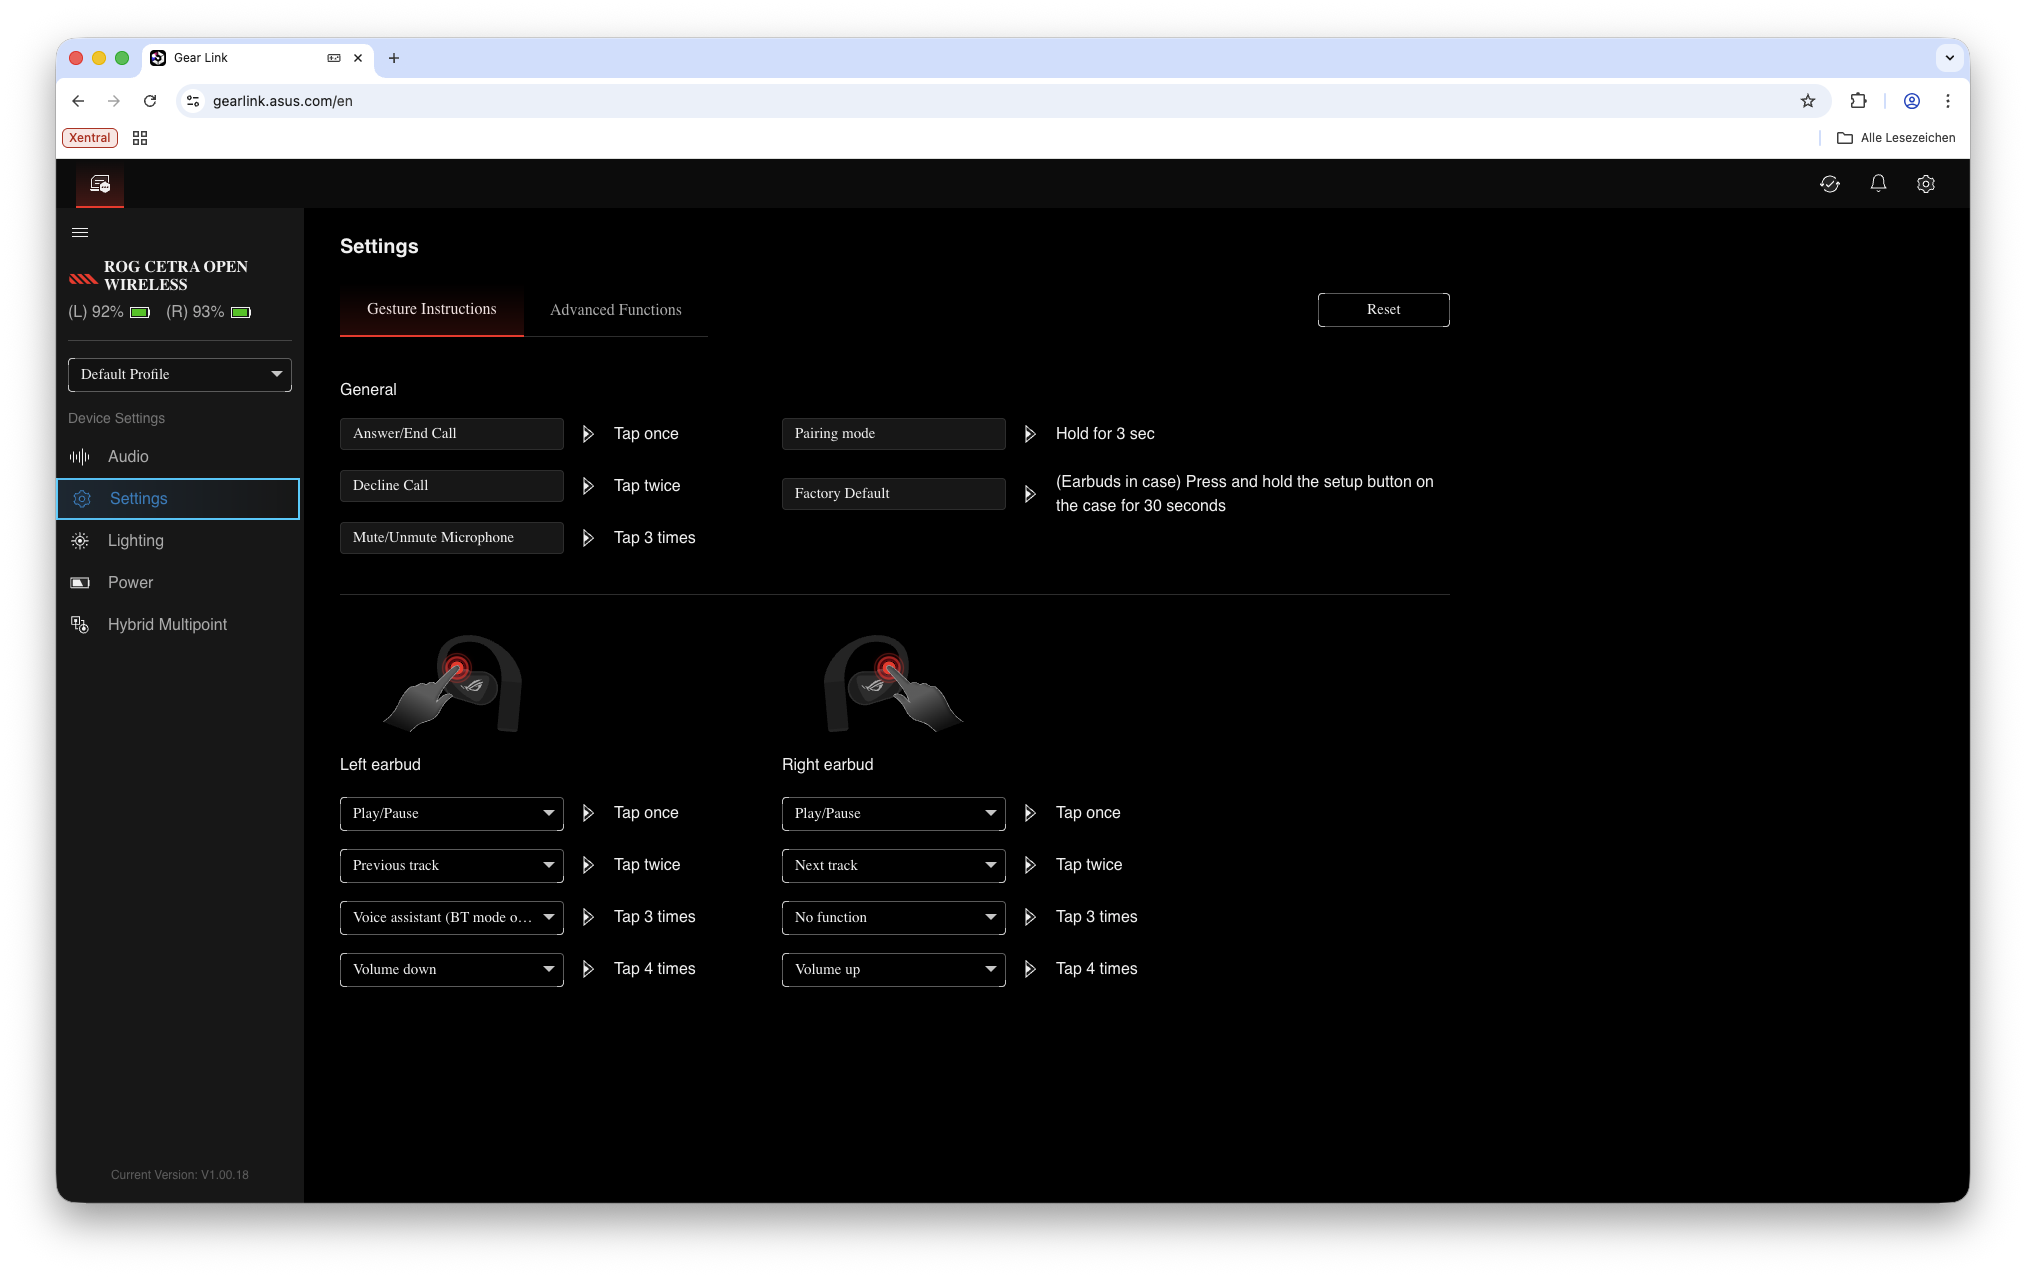2026x1277 pixels.
Task: Open the Lighting section
Action: tap(135, 540)
